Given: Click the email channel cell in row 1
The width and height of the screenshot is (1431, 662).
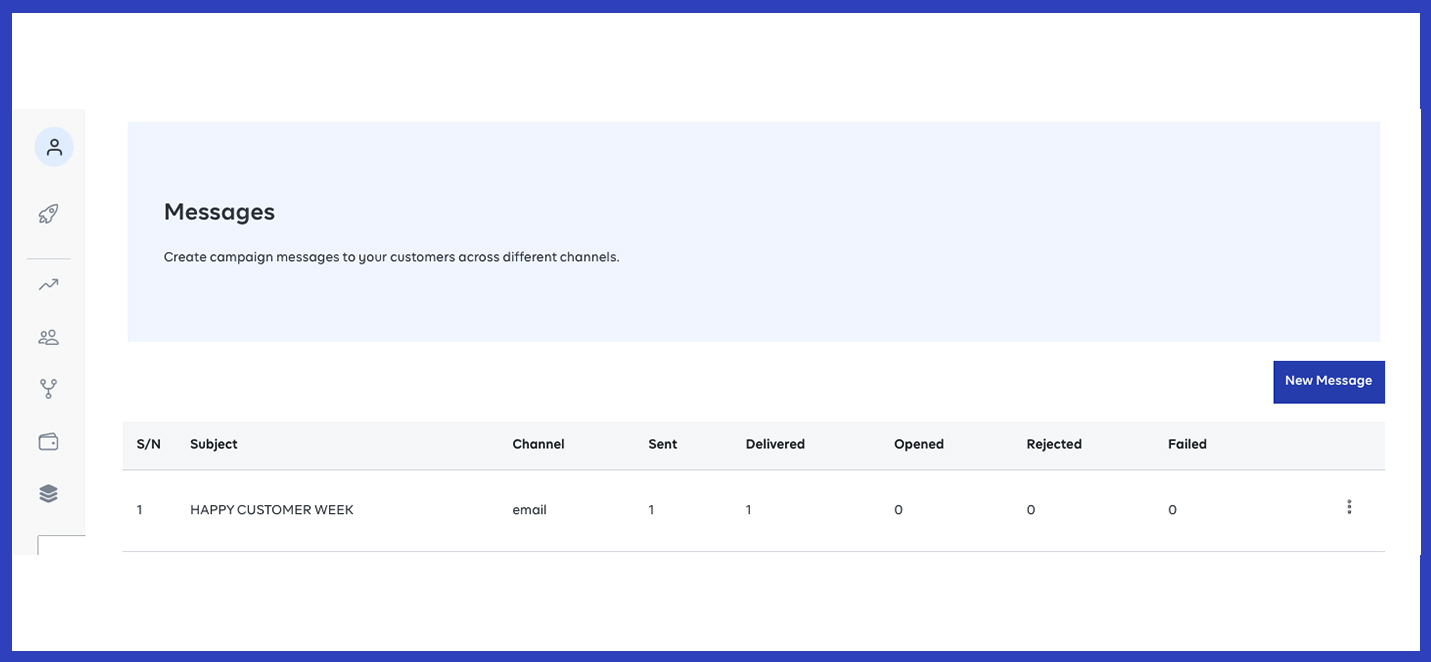Looking at the screenshot, I should pos(529,510).
